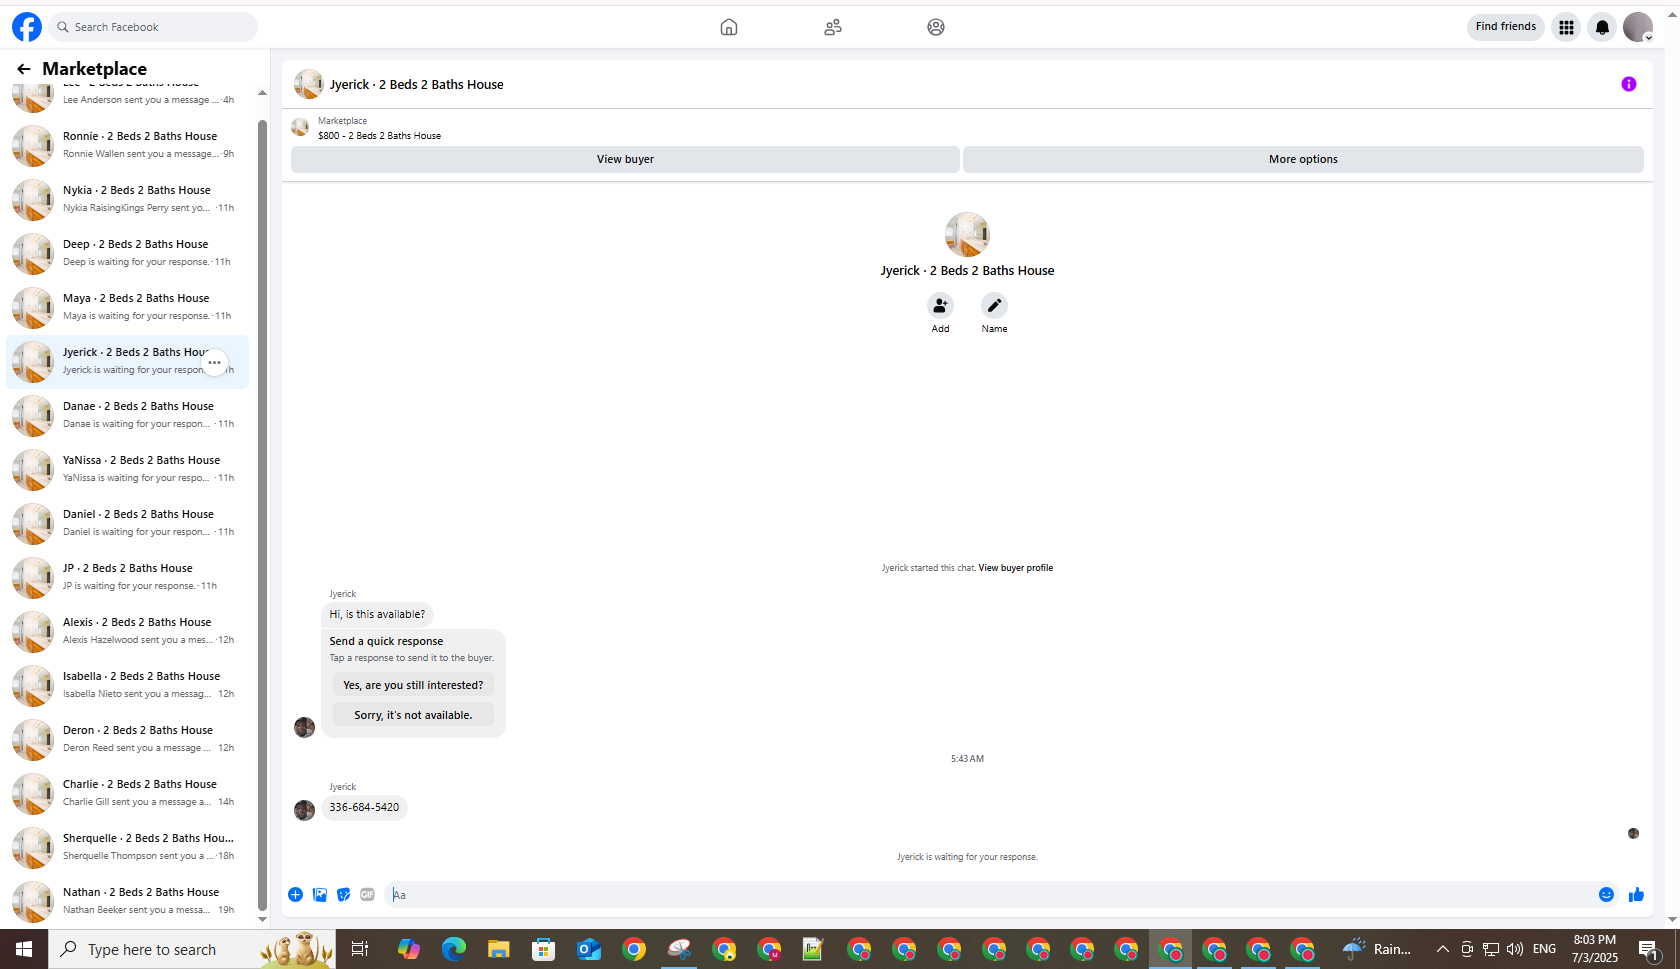Click the View buyer button

pos(625,159)
